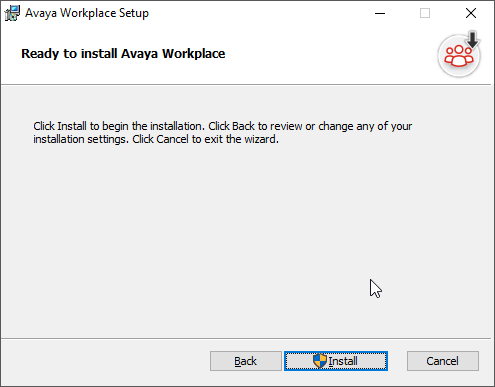Click the Install button to begin installation
This screenshot has height=387, width=495.
pos(336,361)
